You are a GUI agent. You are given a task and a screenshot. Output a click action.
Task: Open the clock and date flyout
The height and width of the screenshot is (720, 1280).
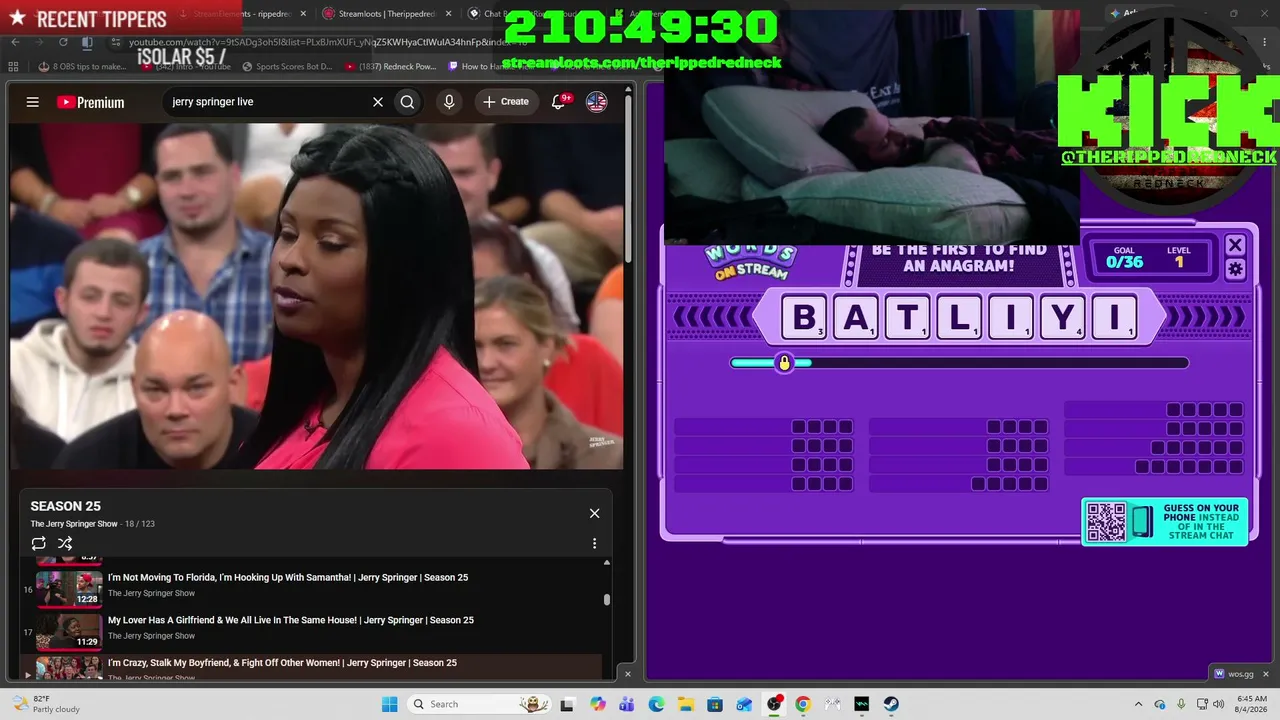1252,704
